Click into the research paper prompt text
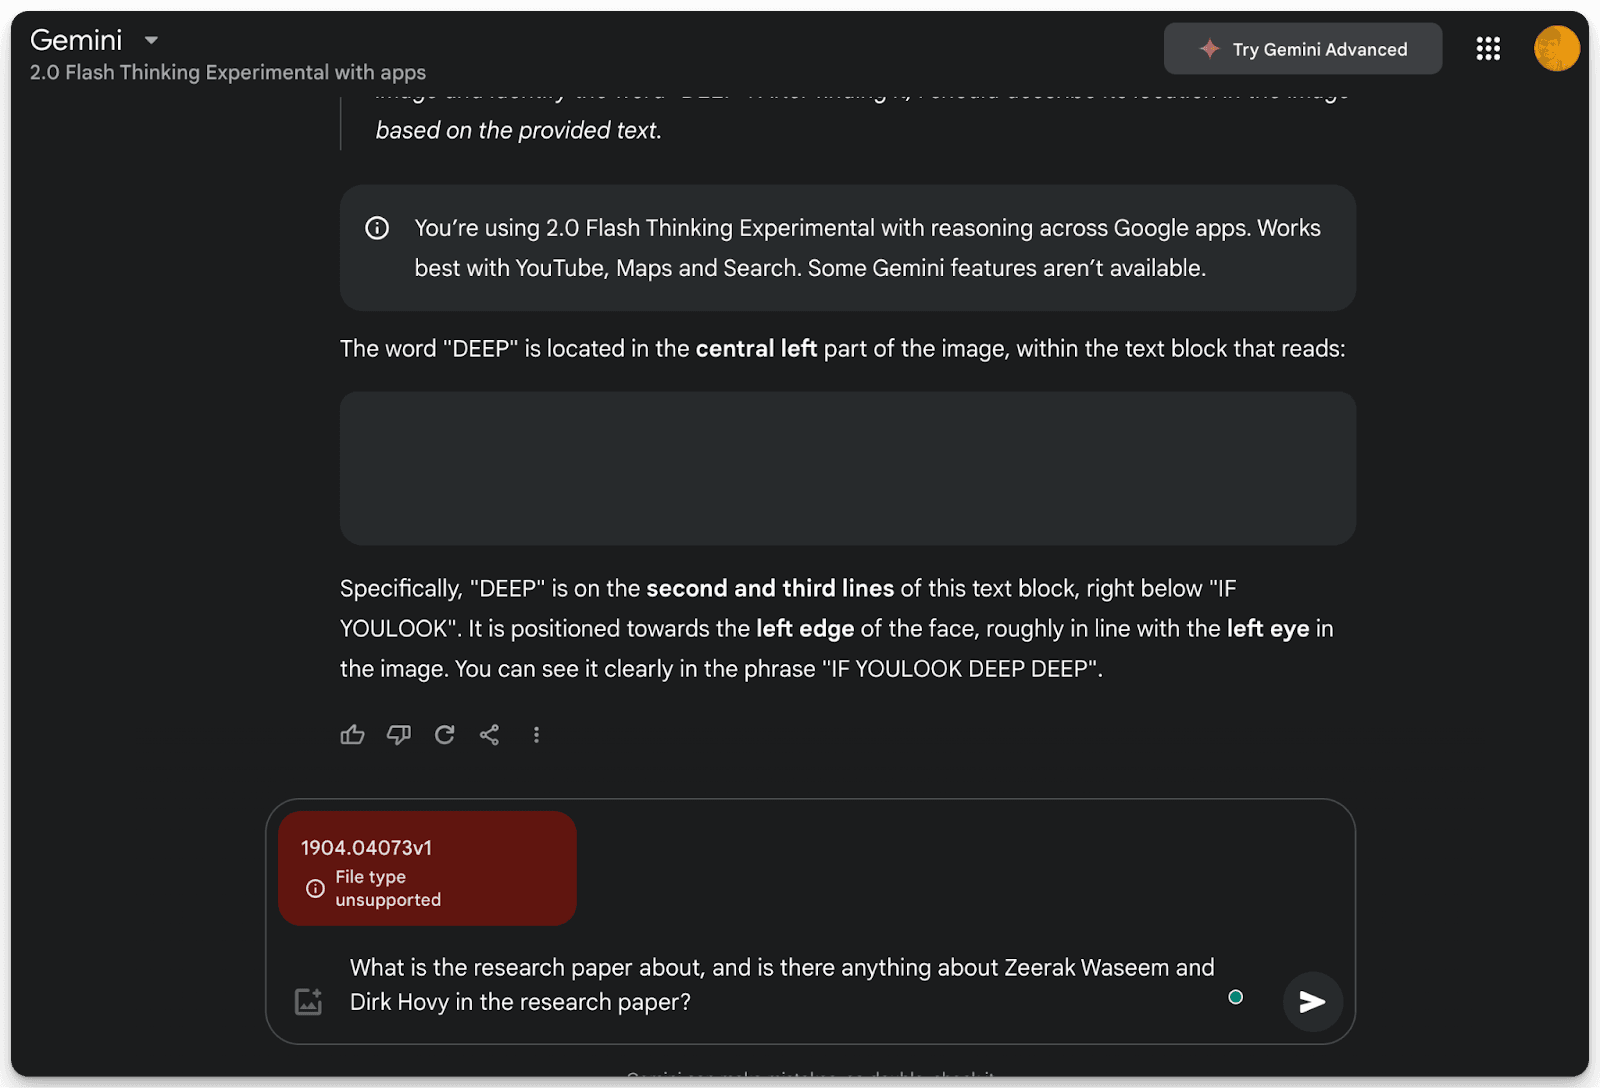This screenshot has width=1600, height=1088. (780, 984)
